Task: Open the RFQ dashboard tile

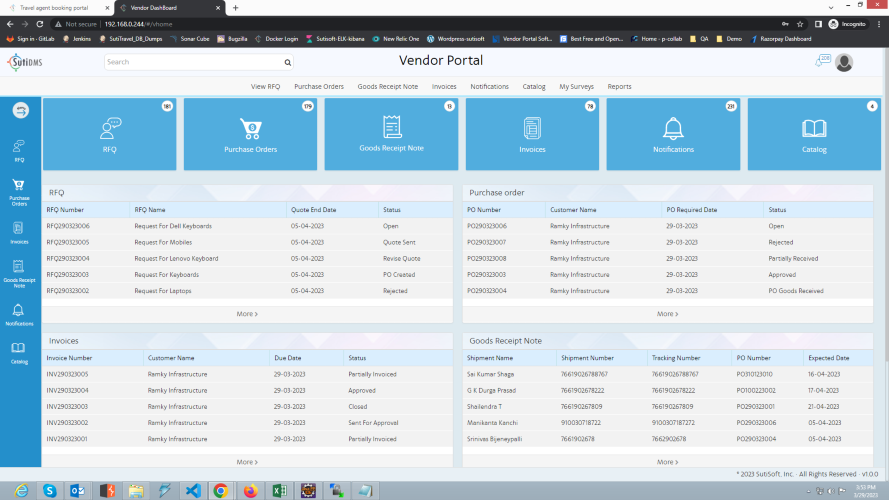Action: tap(109, 134)
